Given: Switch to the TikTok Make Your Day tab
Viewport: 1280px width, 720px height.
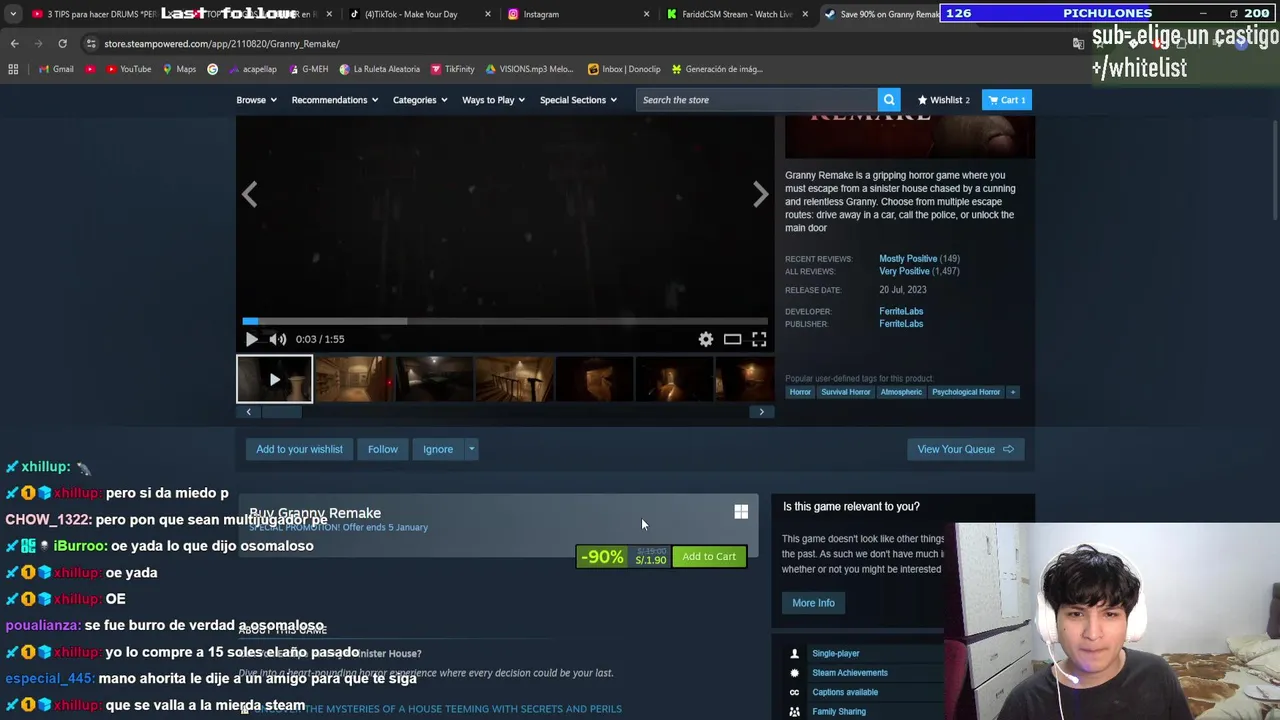Looking at the screenshot, I should coord(411,14).
